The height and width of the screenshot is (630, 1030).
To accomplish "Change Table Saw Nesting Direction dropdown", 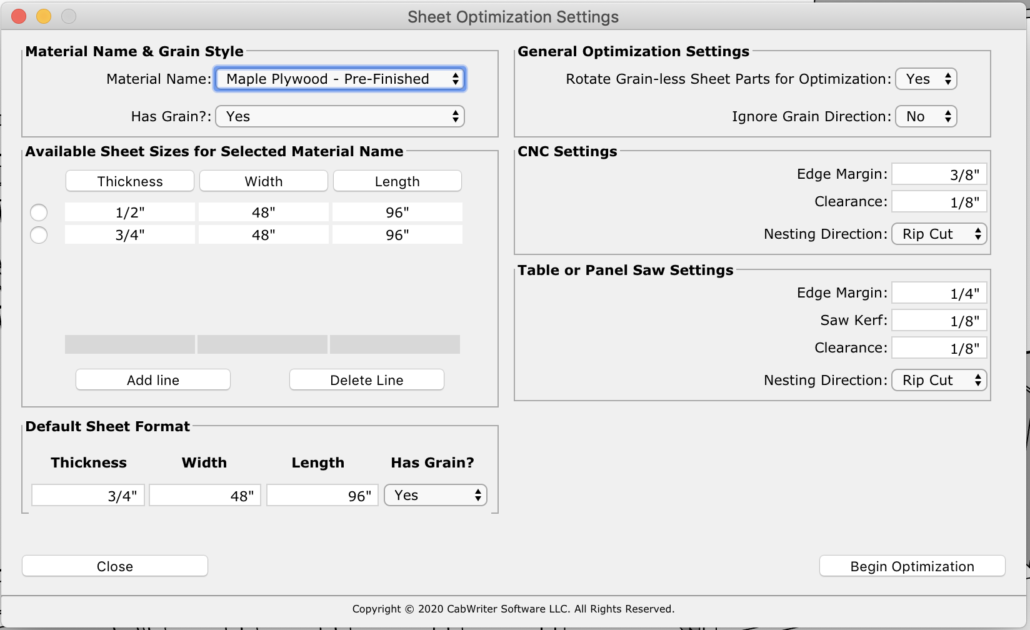I will pos(938,380).
